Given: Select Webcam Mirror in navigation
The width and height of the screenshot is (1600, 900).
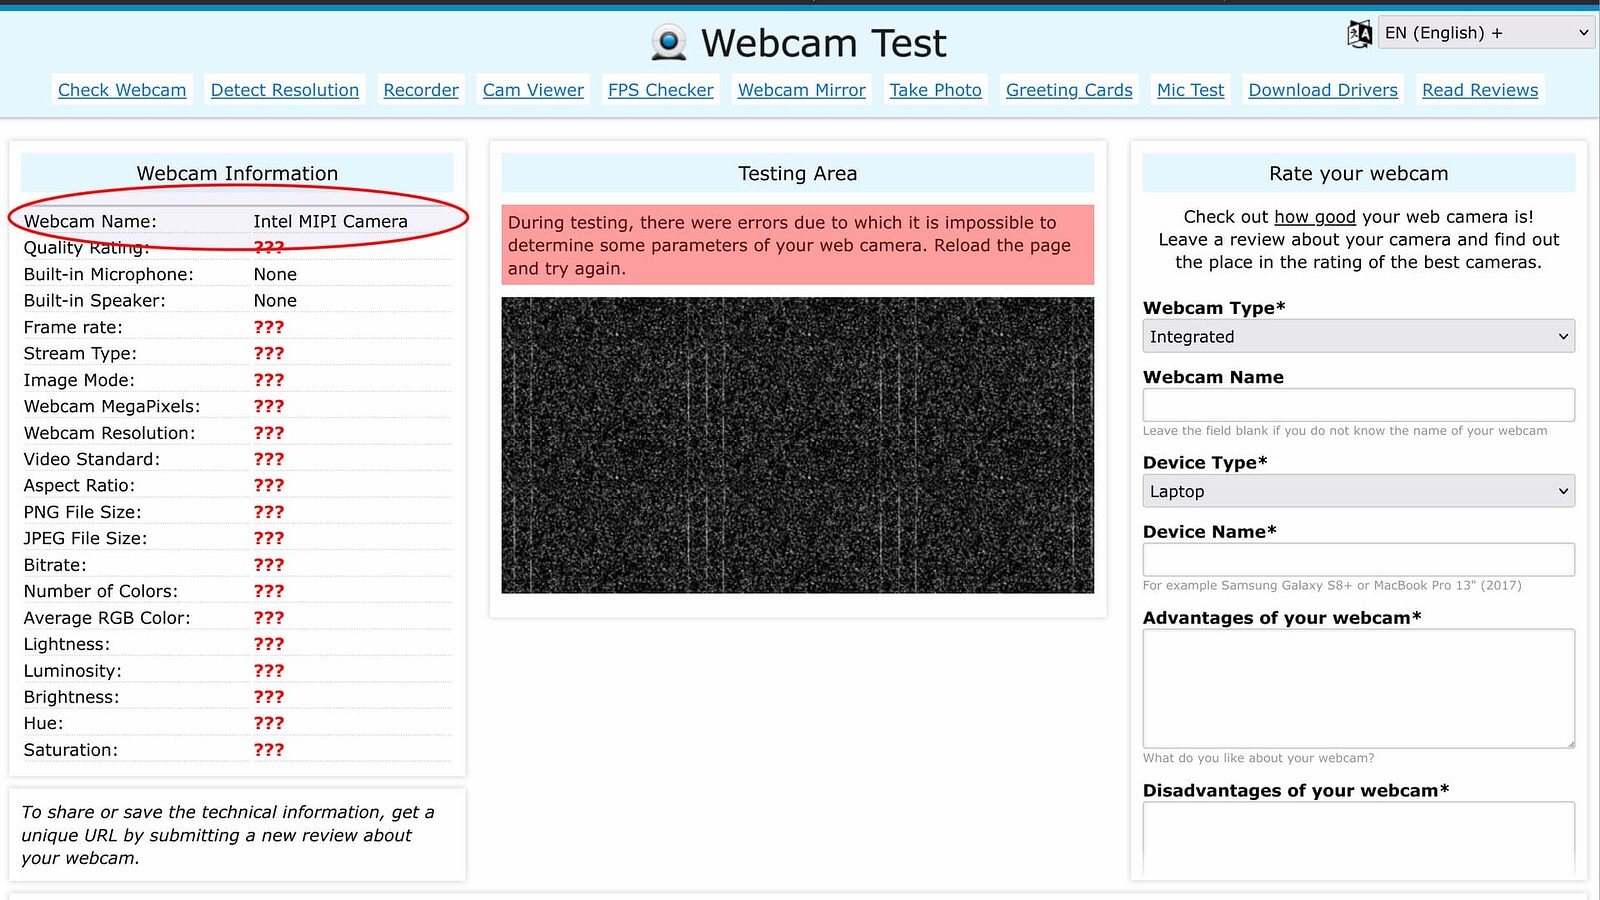Looking at the screenshot, I should click(802, 90).
